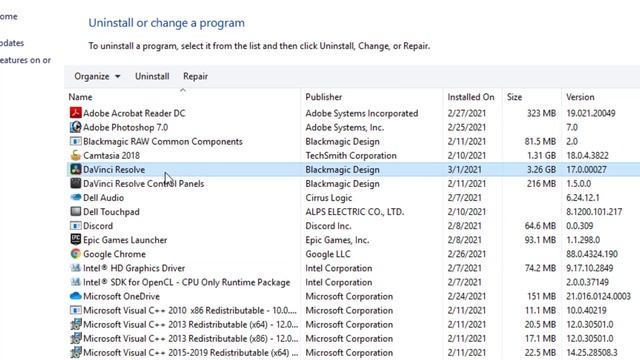
Task: Select the Dell Touchpad entry
Action: coord(111,212)
